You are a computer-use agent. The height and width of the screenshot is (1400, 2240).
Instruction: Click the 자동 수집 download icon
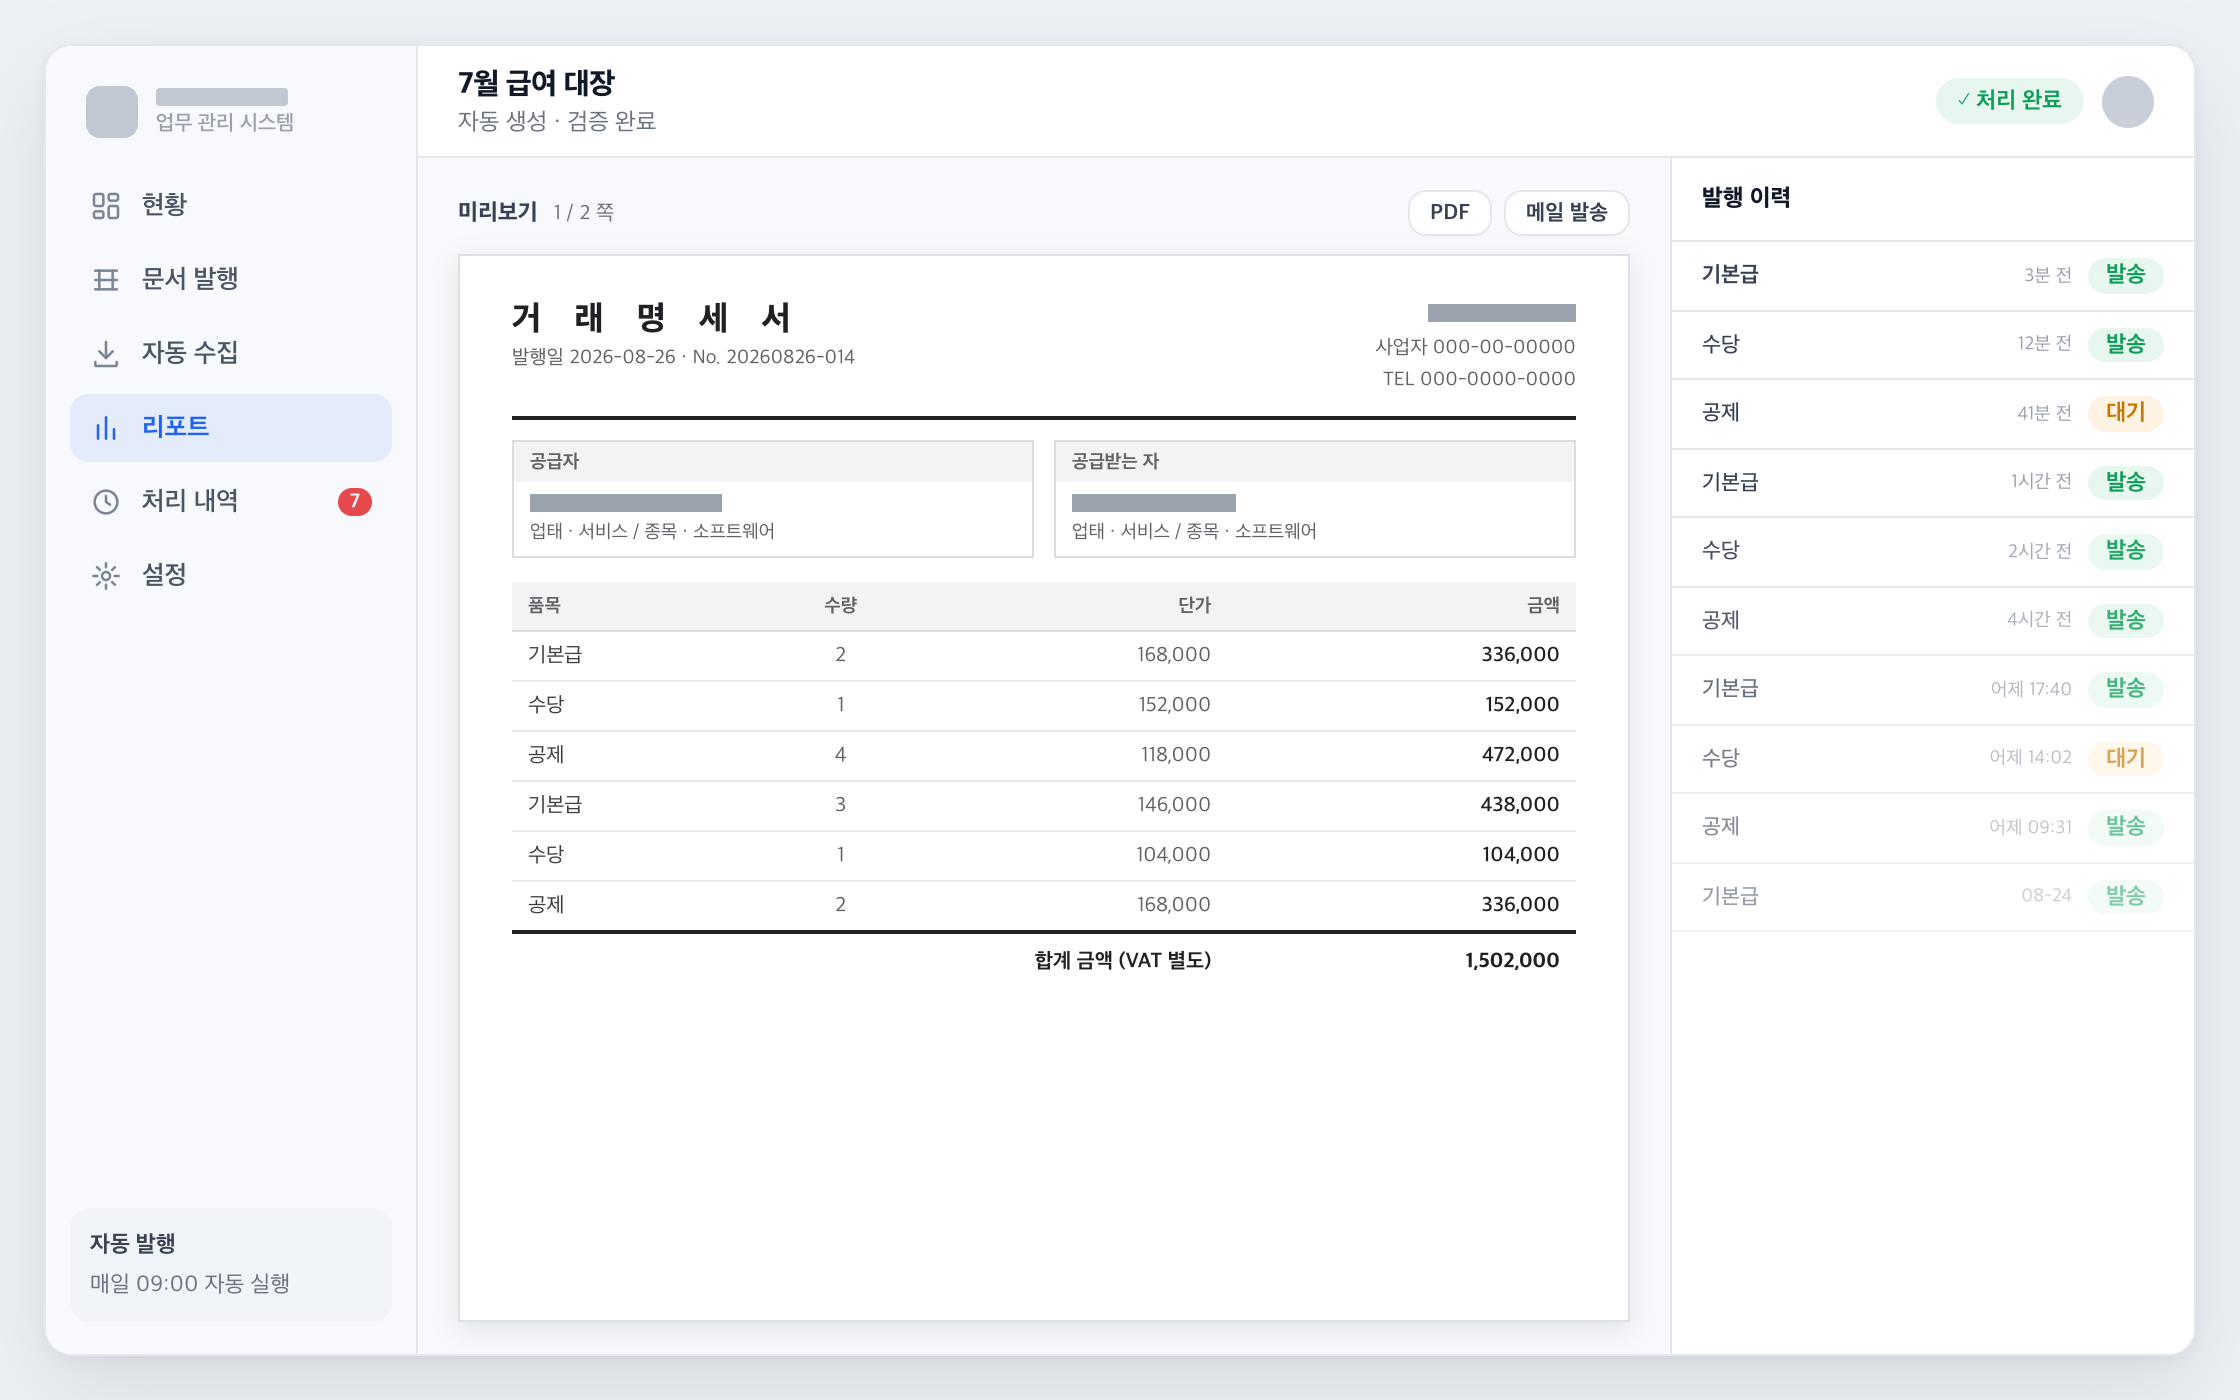coord(106,353)
